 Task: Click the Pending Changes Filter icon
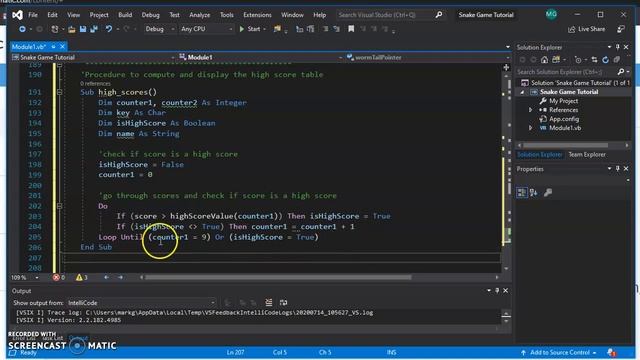(x=578, y=60)
